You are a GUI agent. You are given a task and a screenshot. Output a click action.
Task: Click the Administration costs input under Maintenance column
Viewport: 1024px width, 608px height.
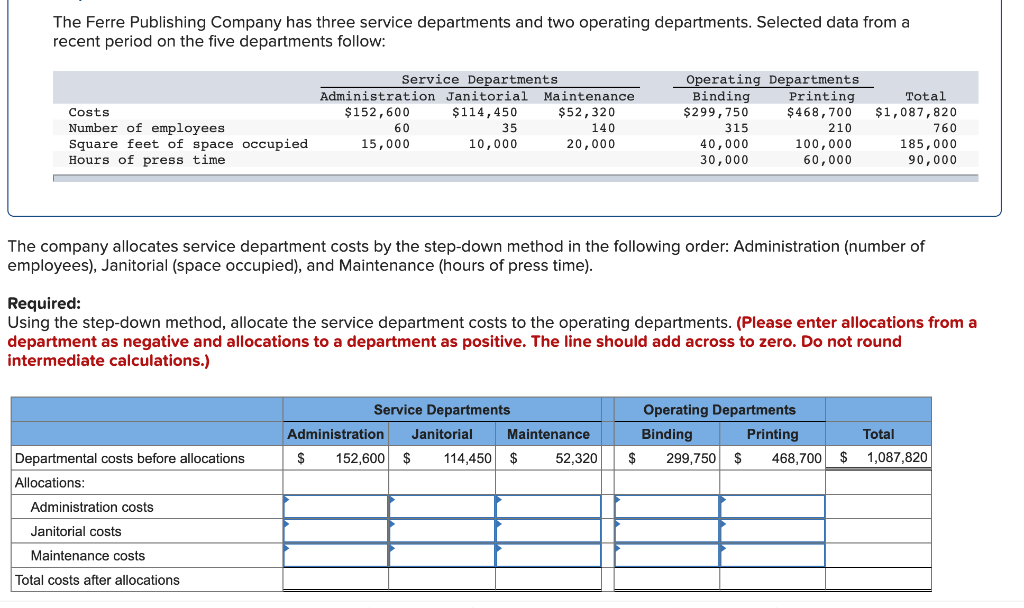coord(548,506)
